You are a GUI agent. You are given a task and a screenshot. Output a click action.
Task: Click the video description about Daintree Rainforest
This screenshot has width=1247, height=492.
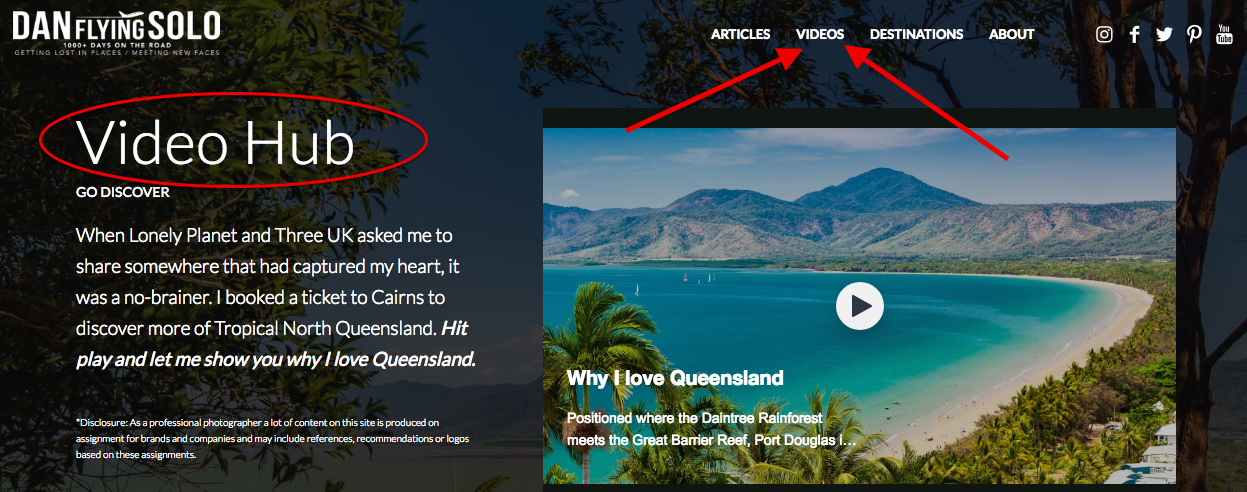[x=712, y=428]
